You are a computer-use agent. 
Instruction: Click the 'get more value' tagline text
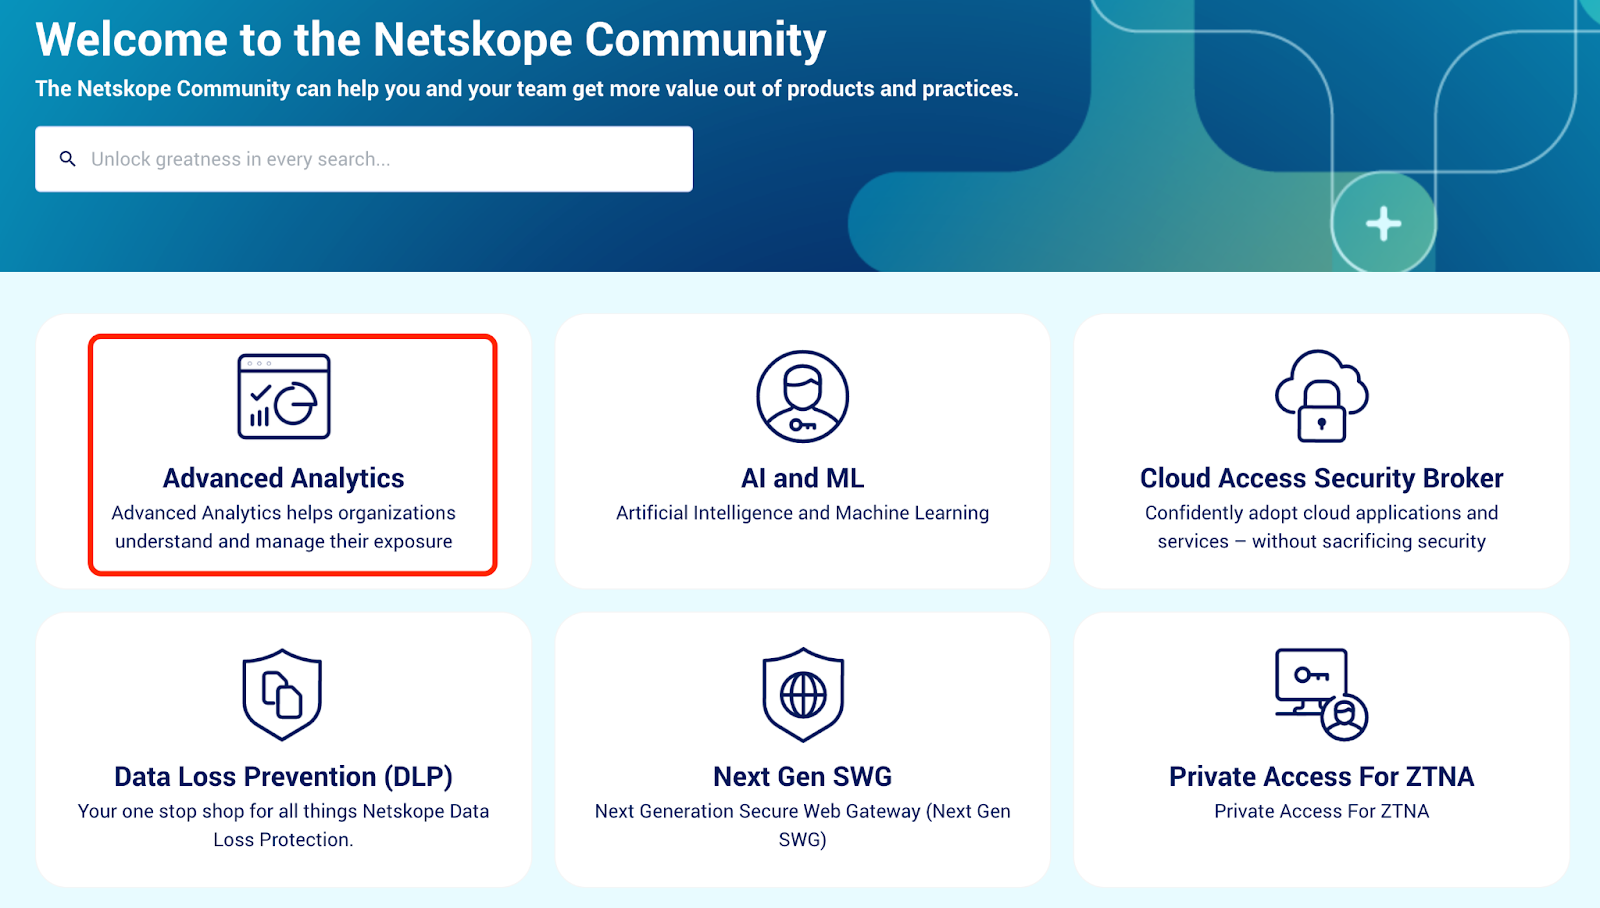click(x=527, y=89)
